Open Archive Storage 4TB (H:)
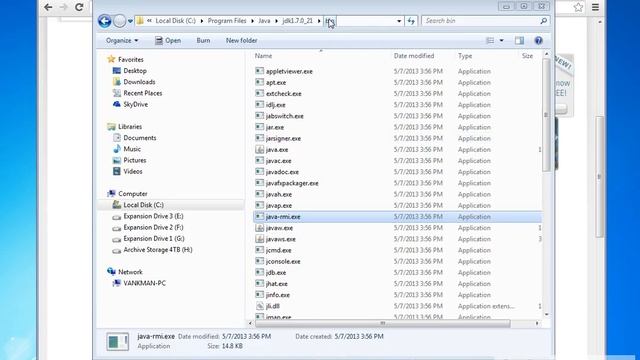This screenshot has height=360, width=640. (x=158, y=250)
